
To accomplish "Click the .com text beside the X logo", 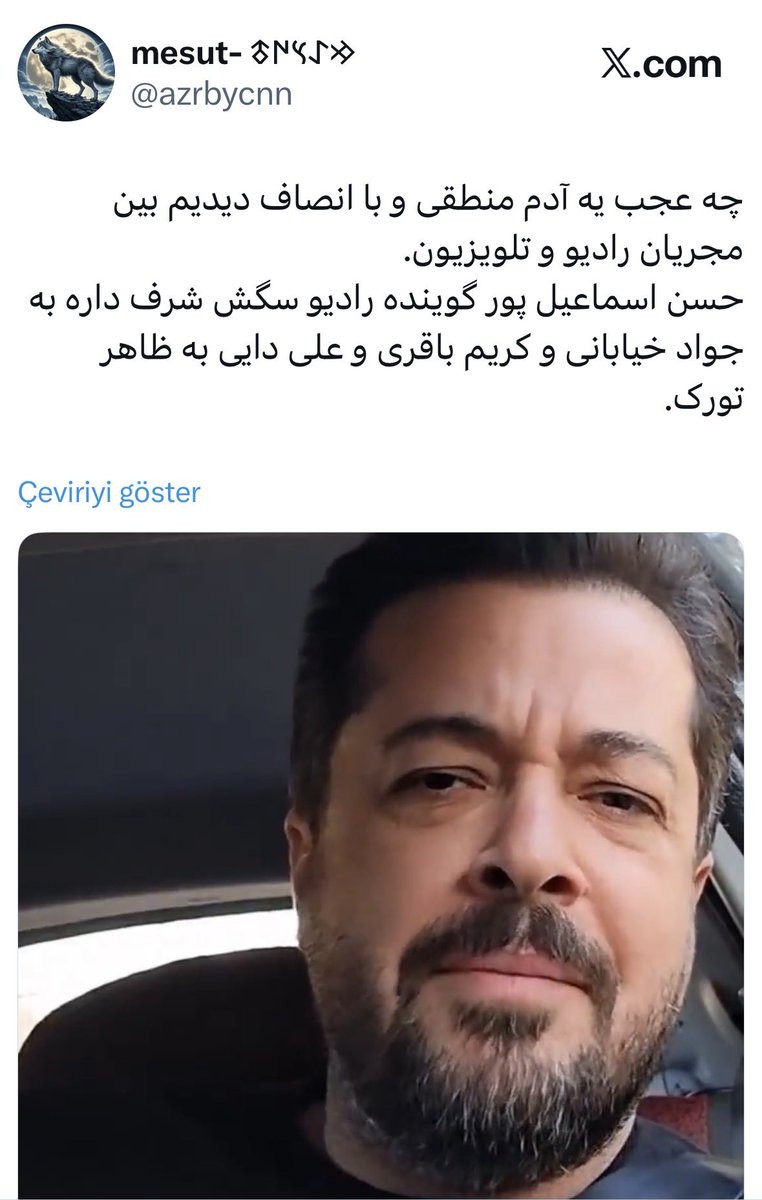I will (x=679, y=65).
